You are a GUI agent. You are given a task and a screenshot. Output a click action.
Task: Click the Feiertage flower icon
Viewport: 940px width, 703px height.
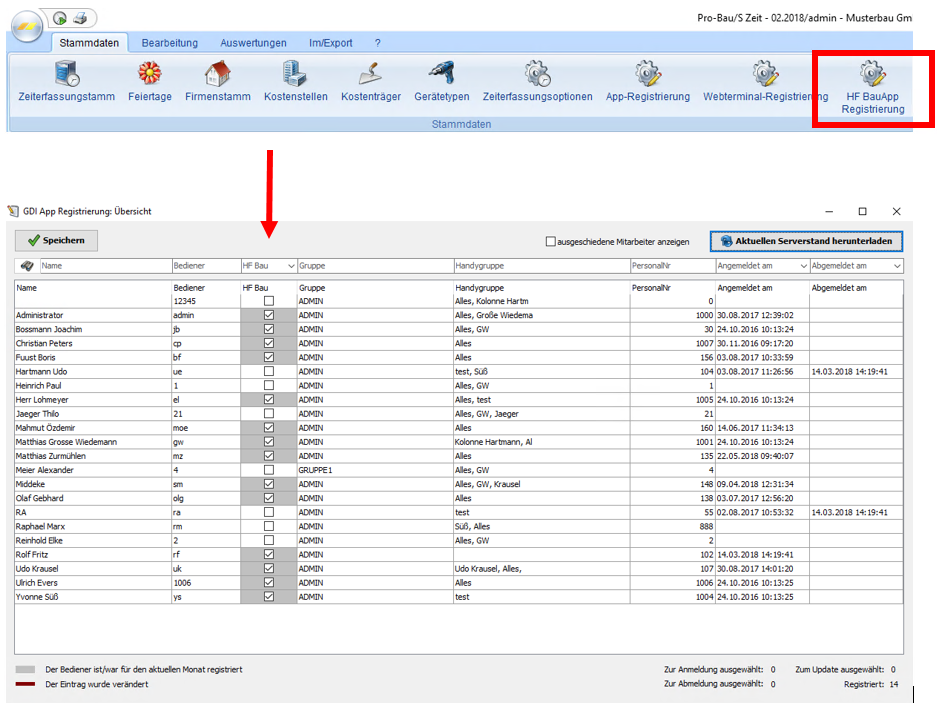149,75
